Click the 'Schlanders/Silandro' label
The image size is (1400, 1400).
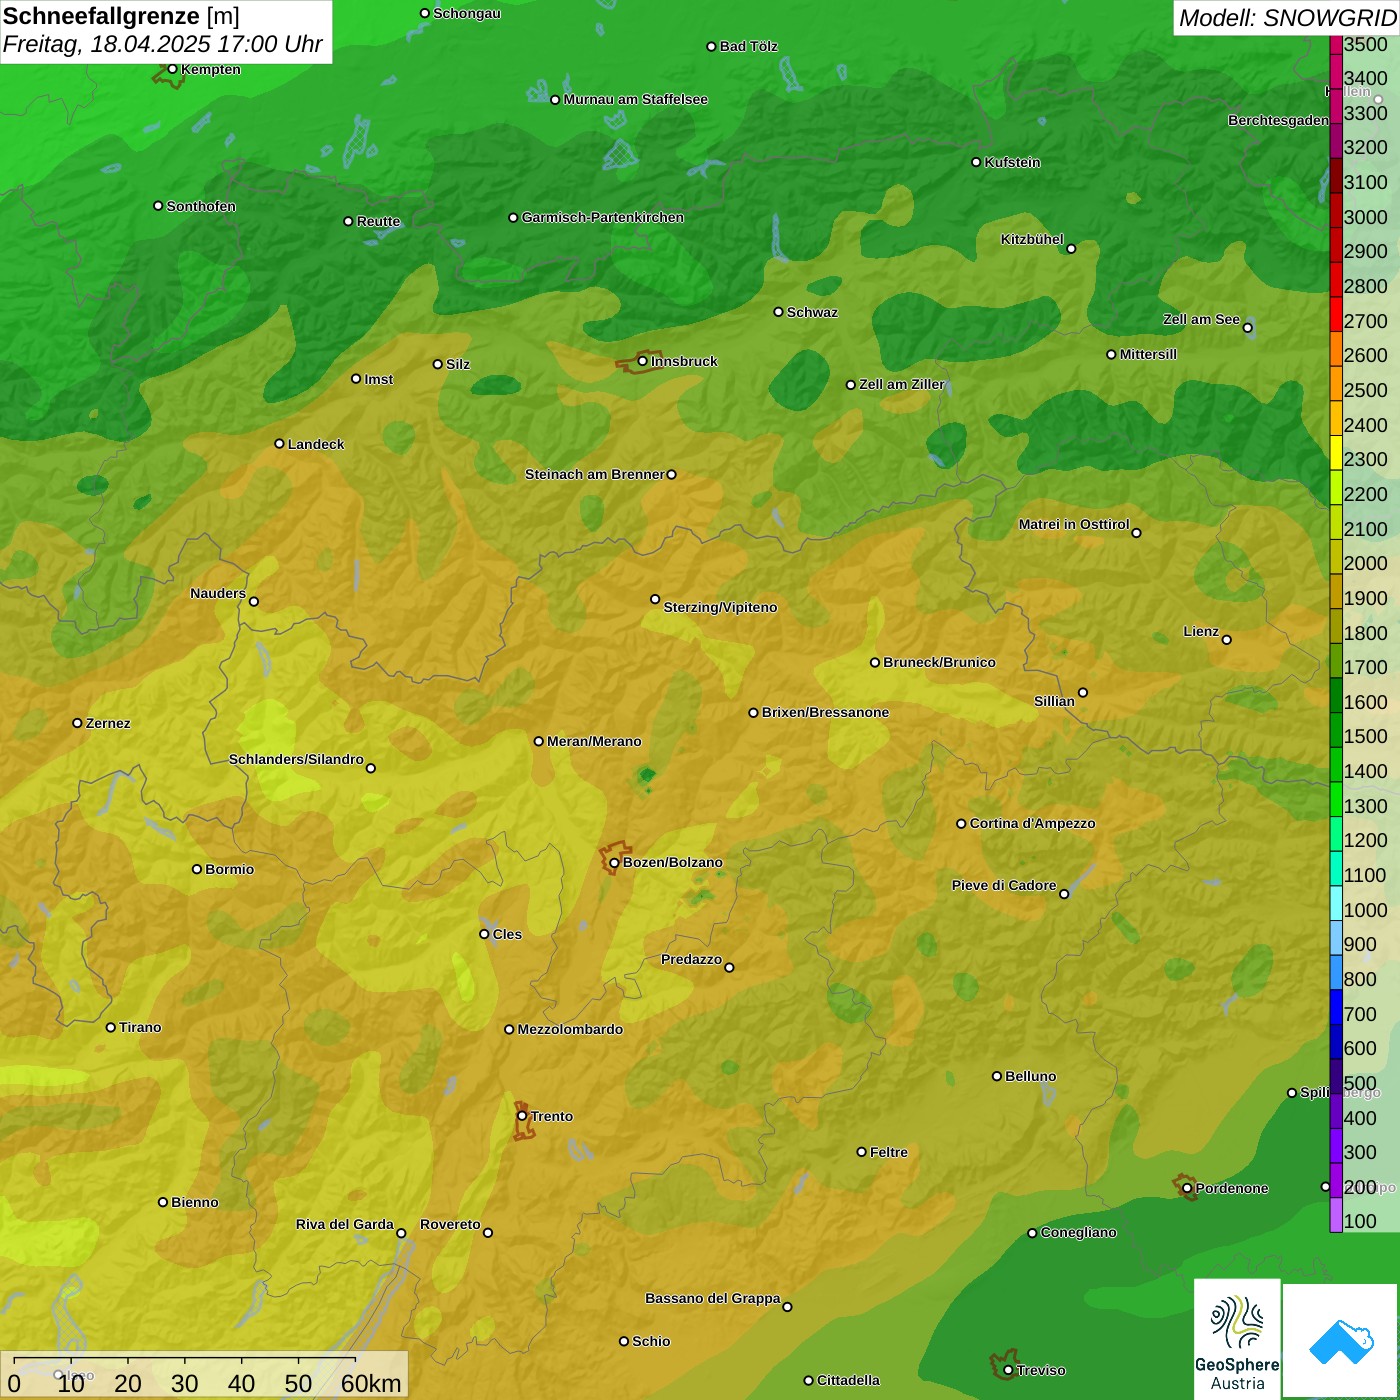[x=296, y=759]
